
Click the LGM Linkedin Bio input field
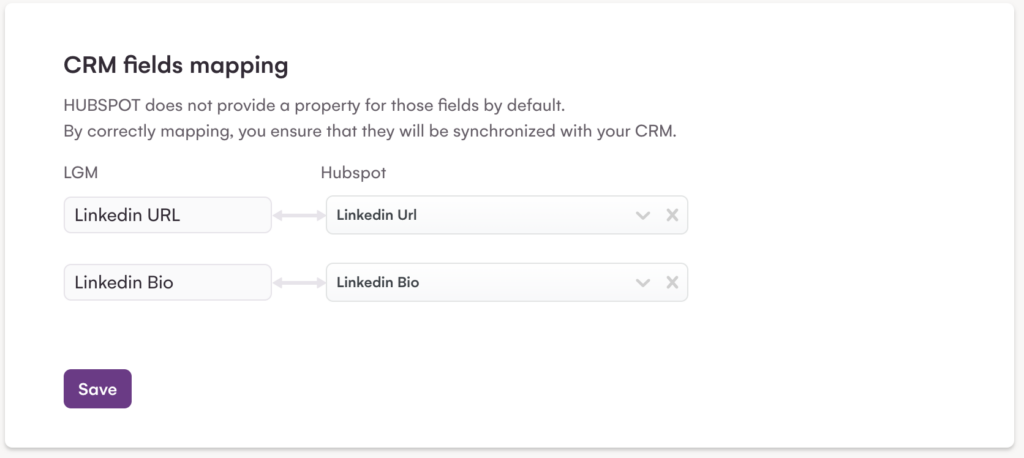[x=167, y=282]
